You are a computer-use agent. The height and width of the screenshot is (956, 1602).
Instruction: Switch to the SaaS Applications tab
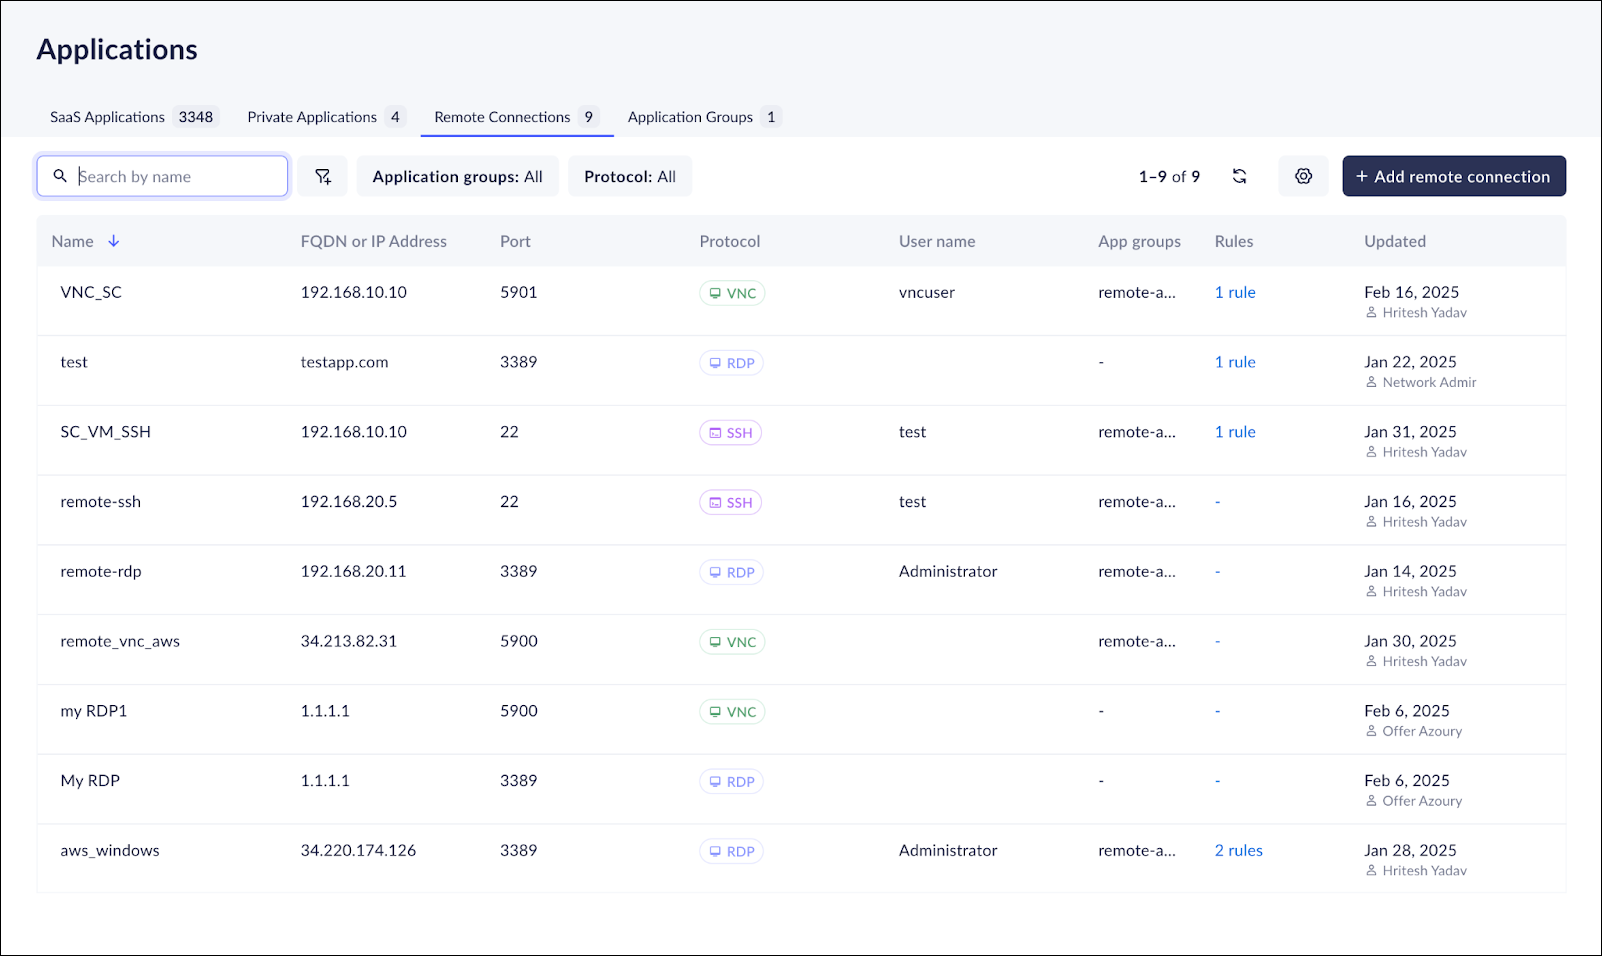(130, 117)
